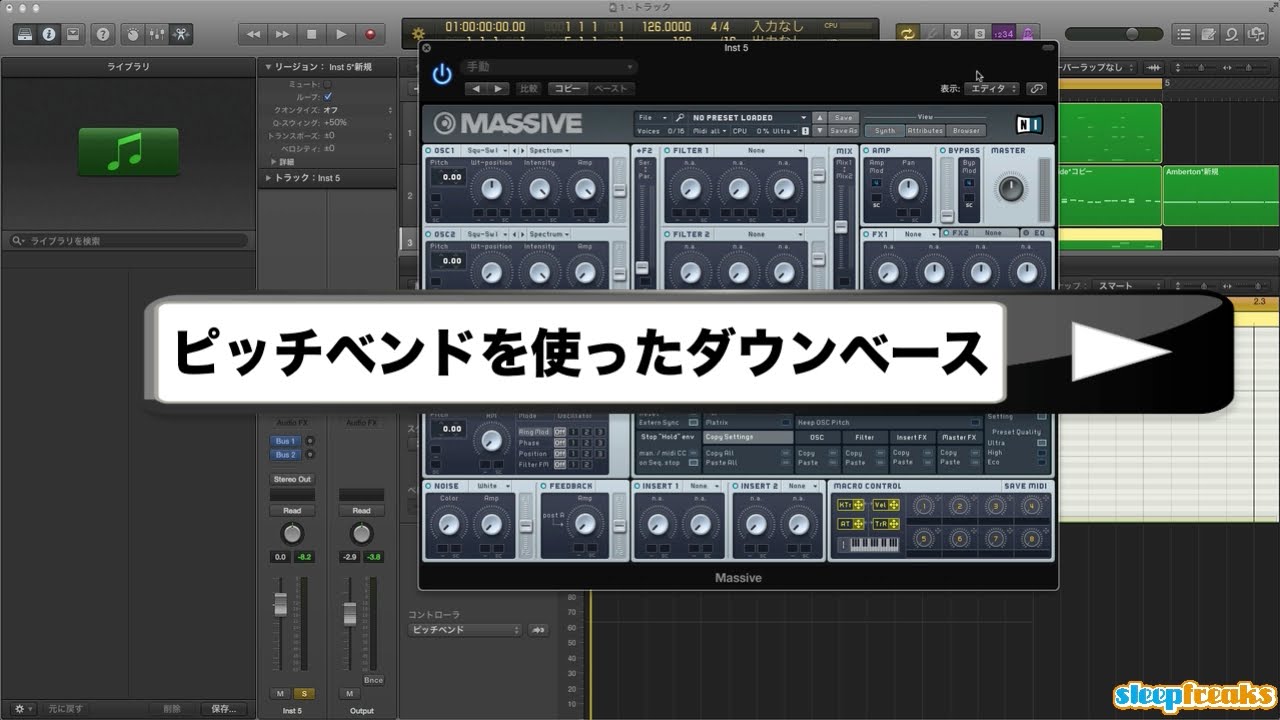This screenshot has height=720, width=1280.
Task: Toggle the Mute (ミュート) checkbox in region inspector
Action: pos(327,84)
